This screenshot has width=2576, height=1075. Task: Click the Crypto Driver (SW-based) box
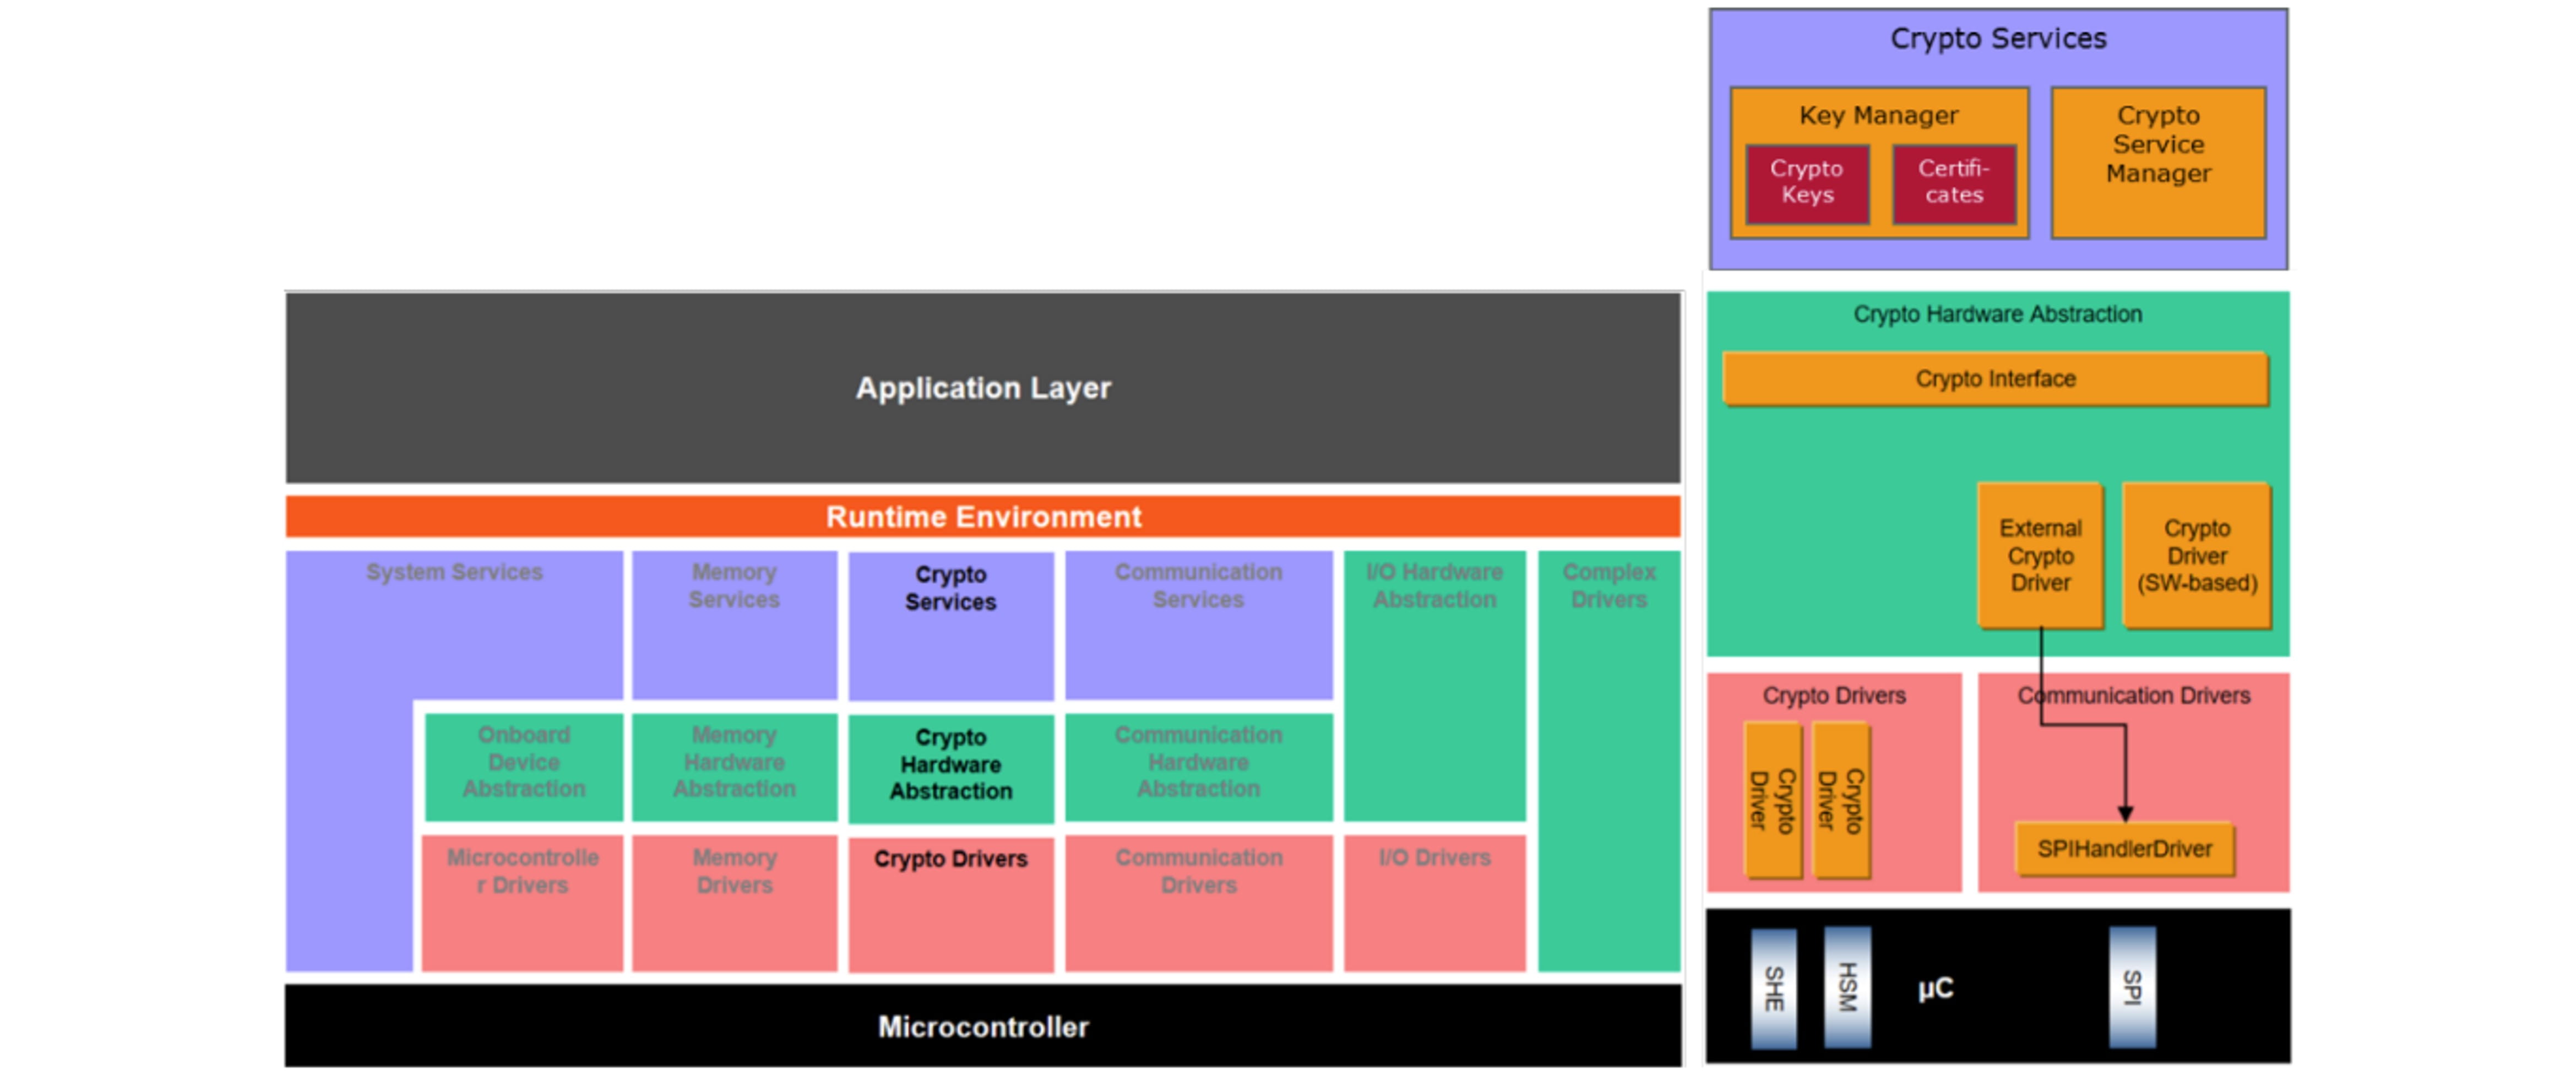click(2196, 556)
